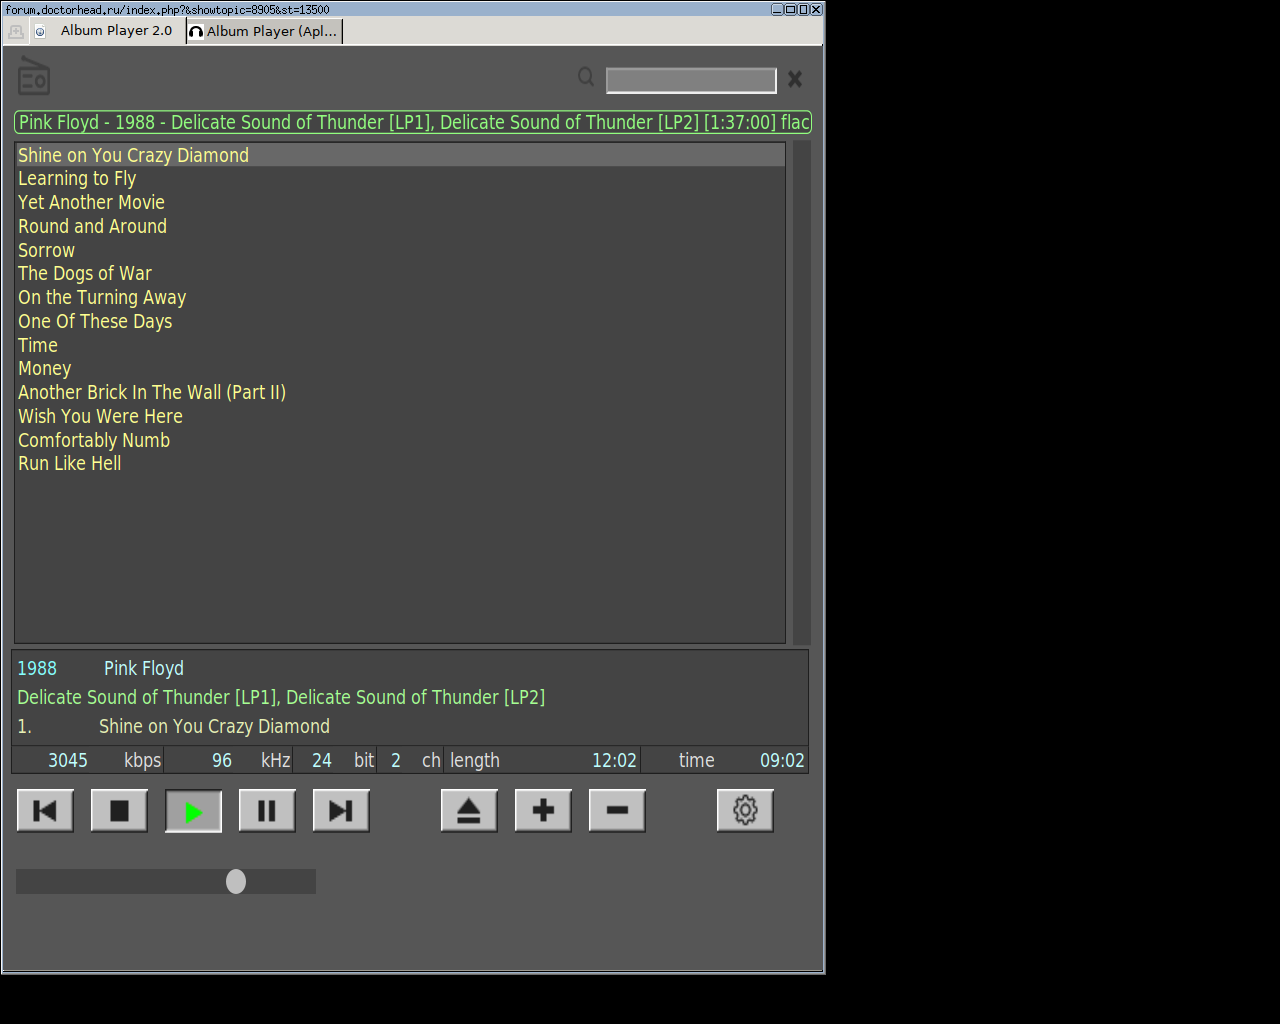The image size is (1280, 1024).
Task: Select track Sorrow
Action: [x=400, y=250]
